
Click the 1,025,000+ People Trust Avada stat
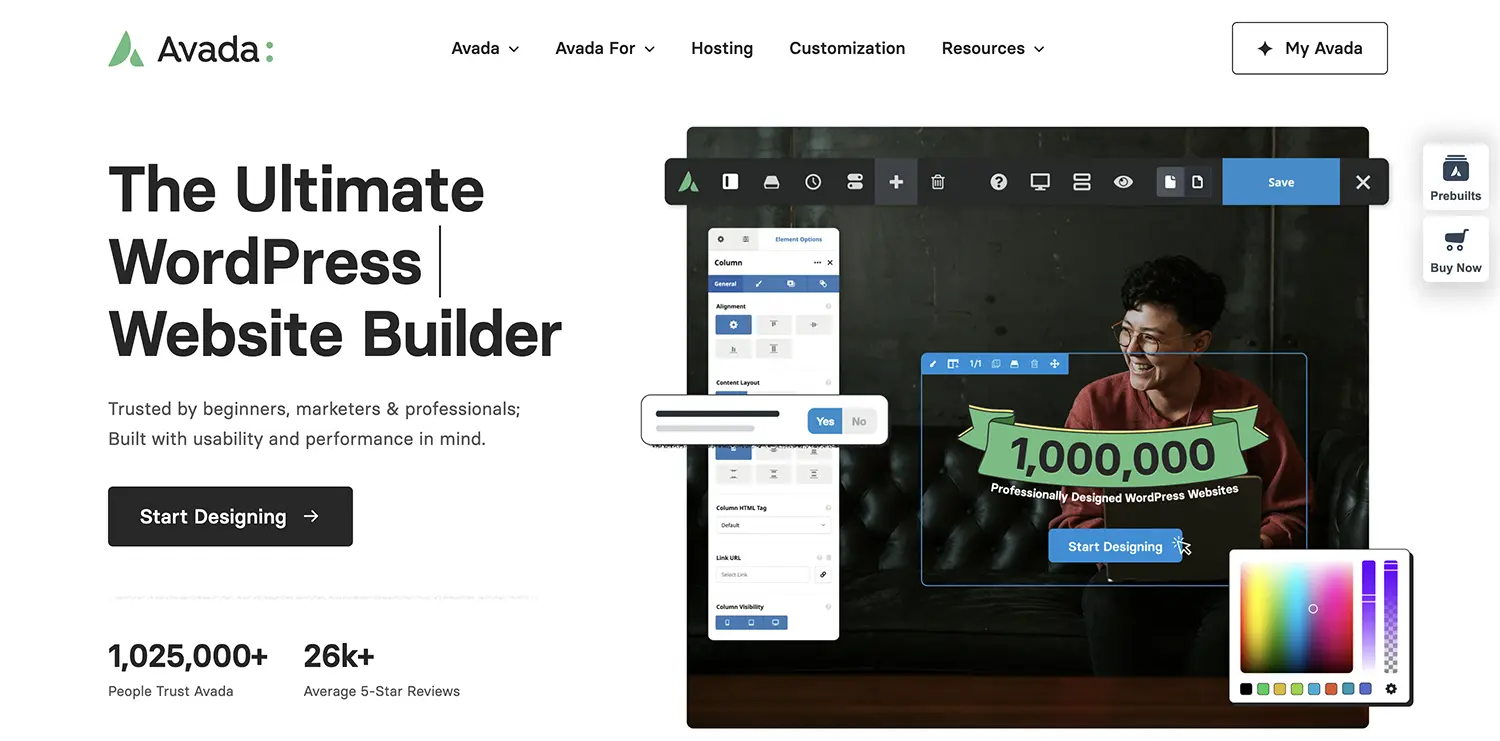click(x=188, y=669)
